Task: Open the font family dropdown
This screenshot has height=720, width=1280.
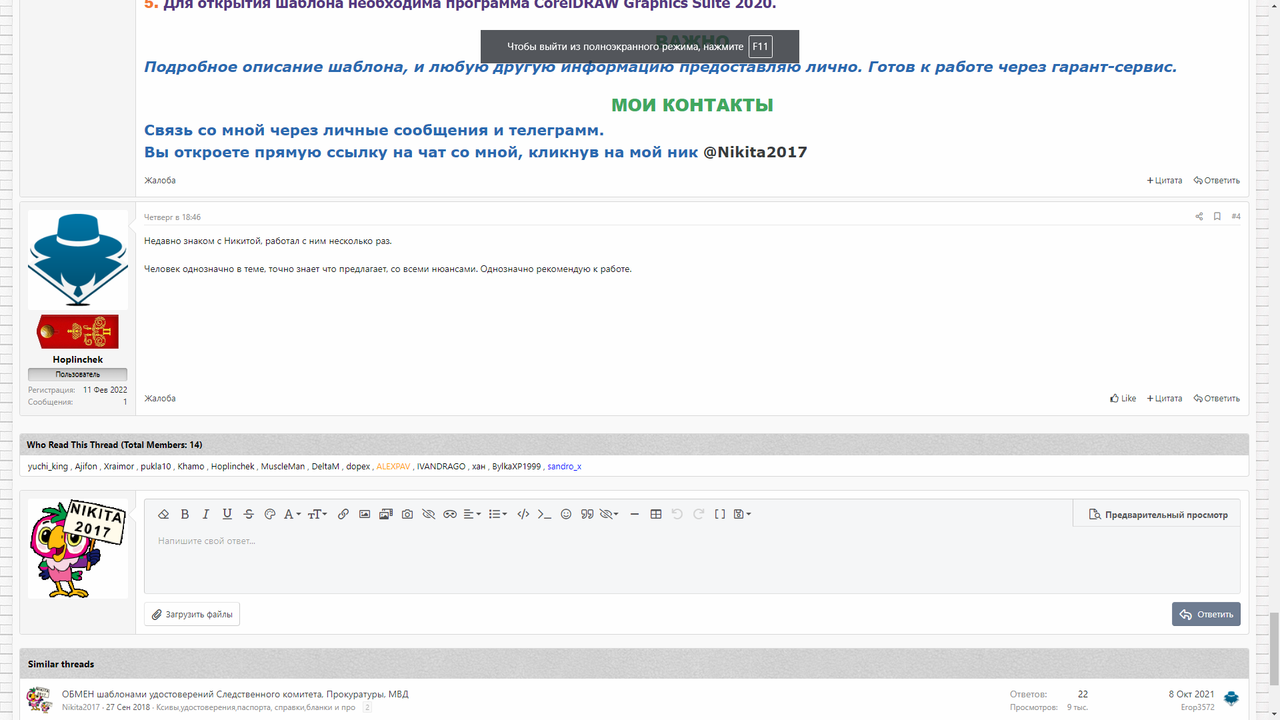Action: 292,514
